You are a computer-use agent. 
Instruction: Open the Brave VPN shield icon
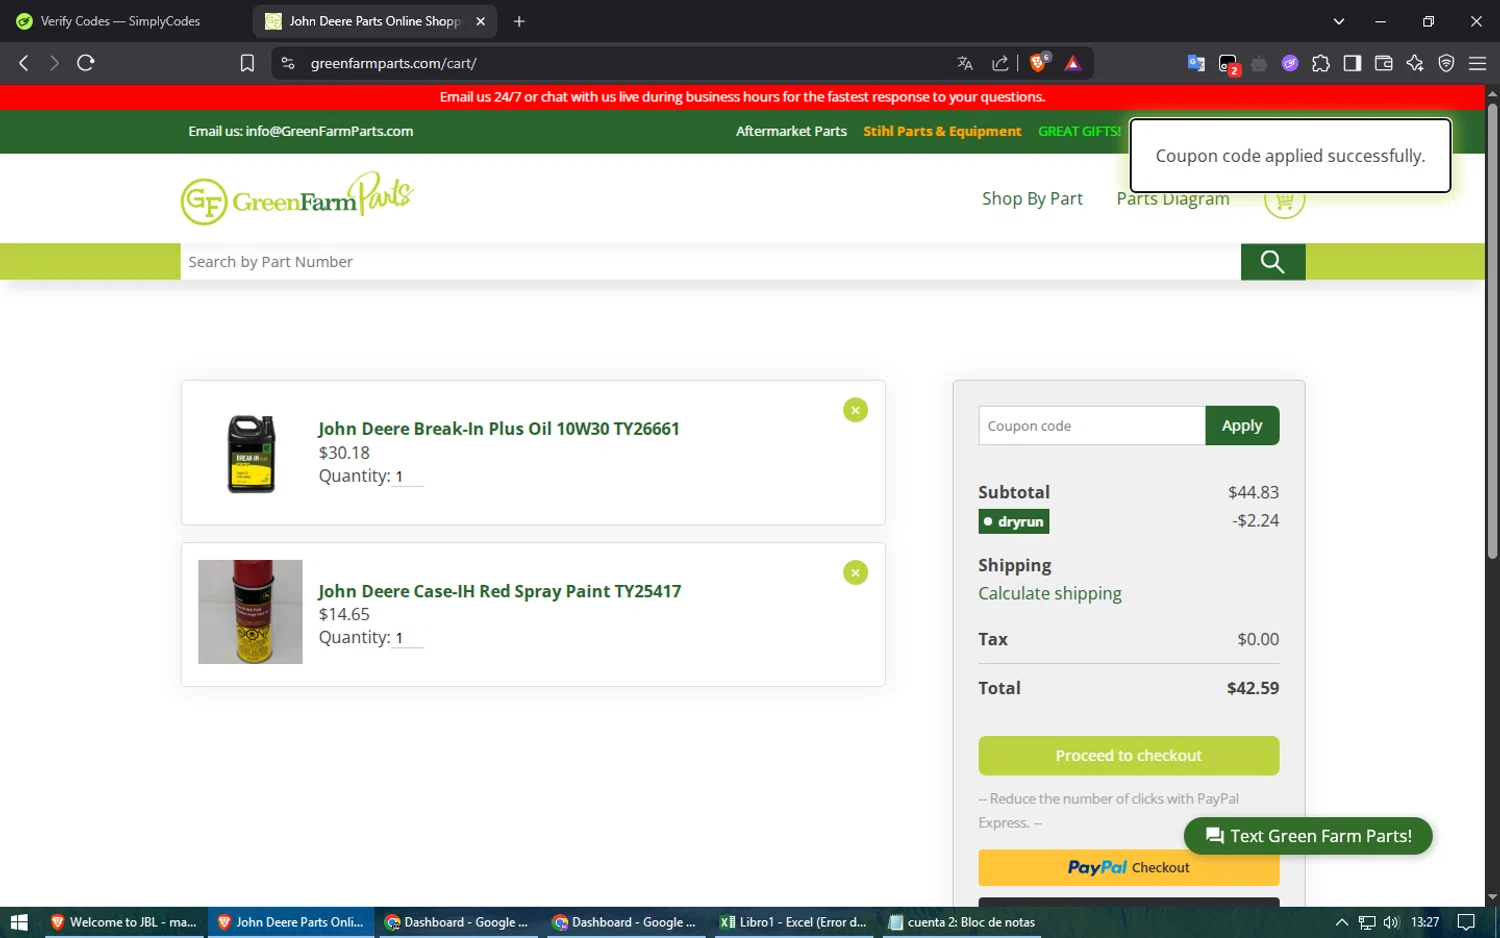pos(1446,63)
